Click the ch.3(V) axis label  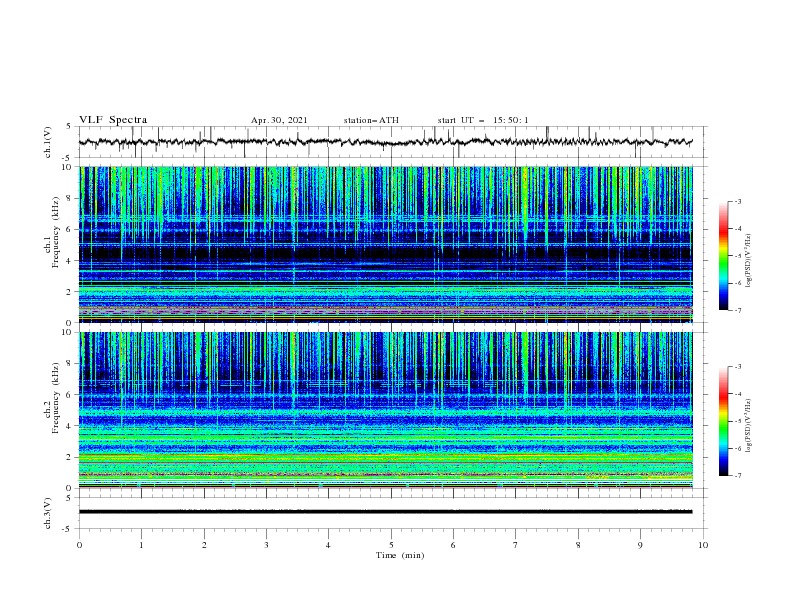point(48,513)
